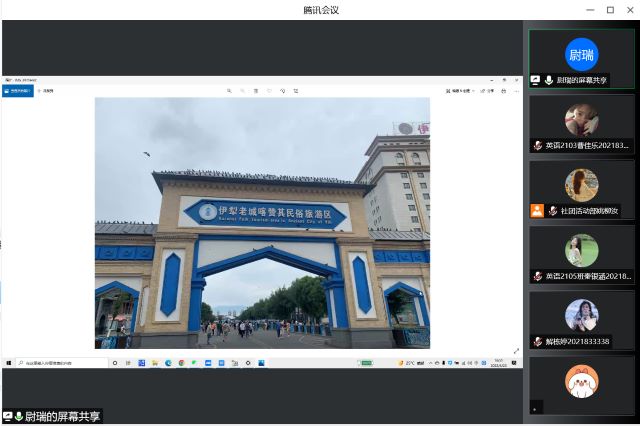Viewport: 640px width, 426px height.
Task: Maximize the 腾讯会议 window
Action: [610, 10]
